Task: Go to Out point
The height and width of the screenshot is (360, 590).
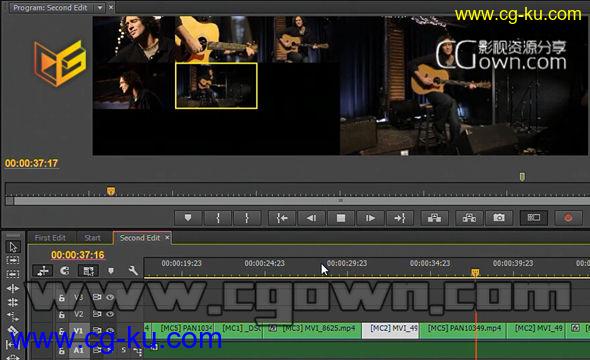Action: coord(400,218)
